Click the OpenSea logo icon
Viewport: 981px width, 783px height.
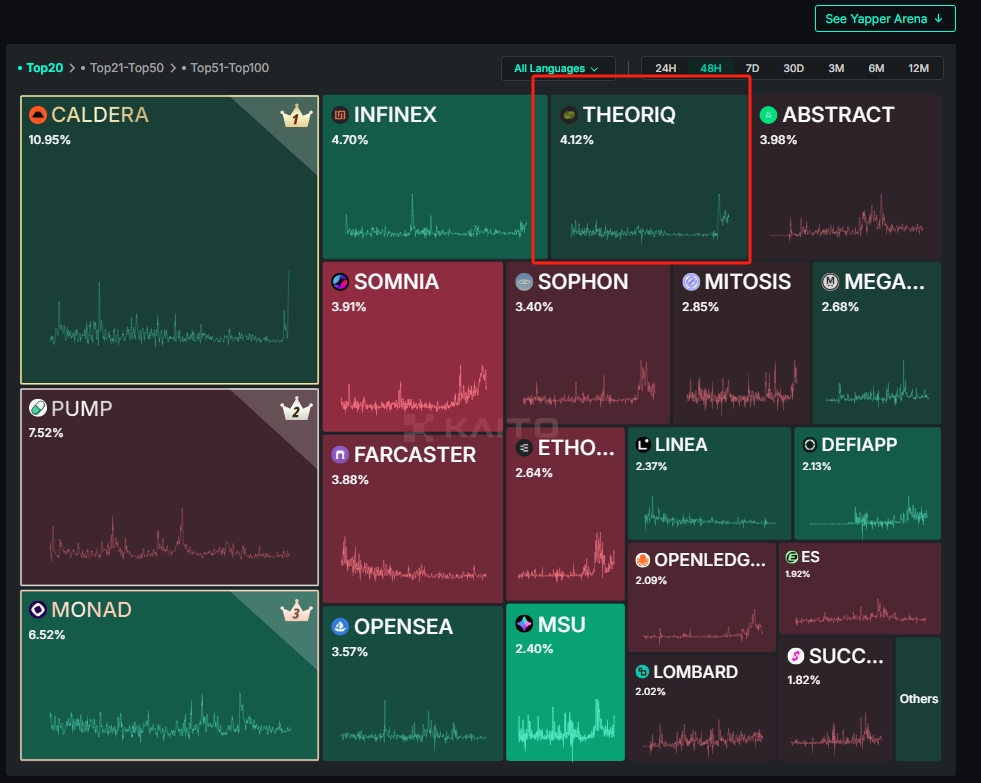tap(340, 627)
